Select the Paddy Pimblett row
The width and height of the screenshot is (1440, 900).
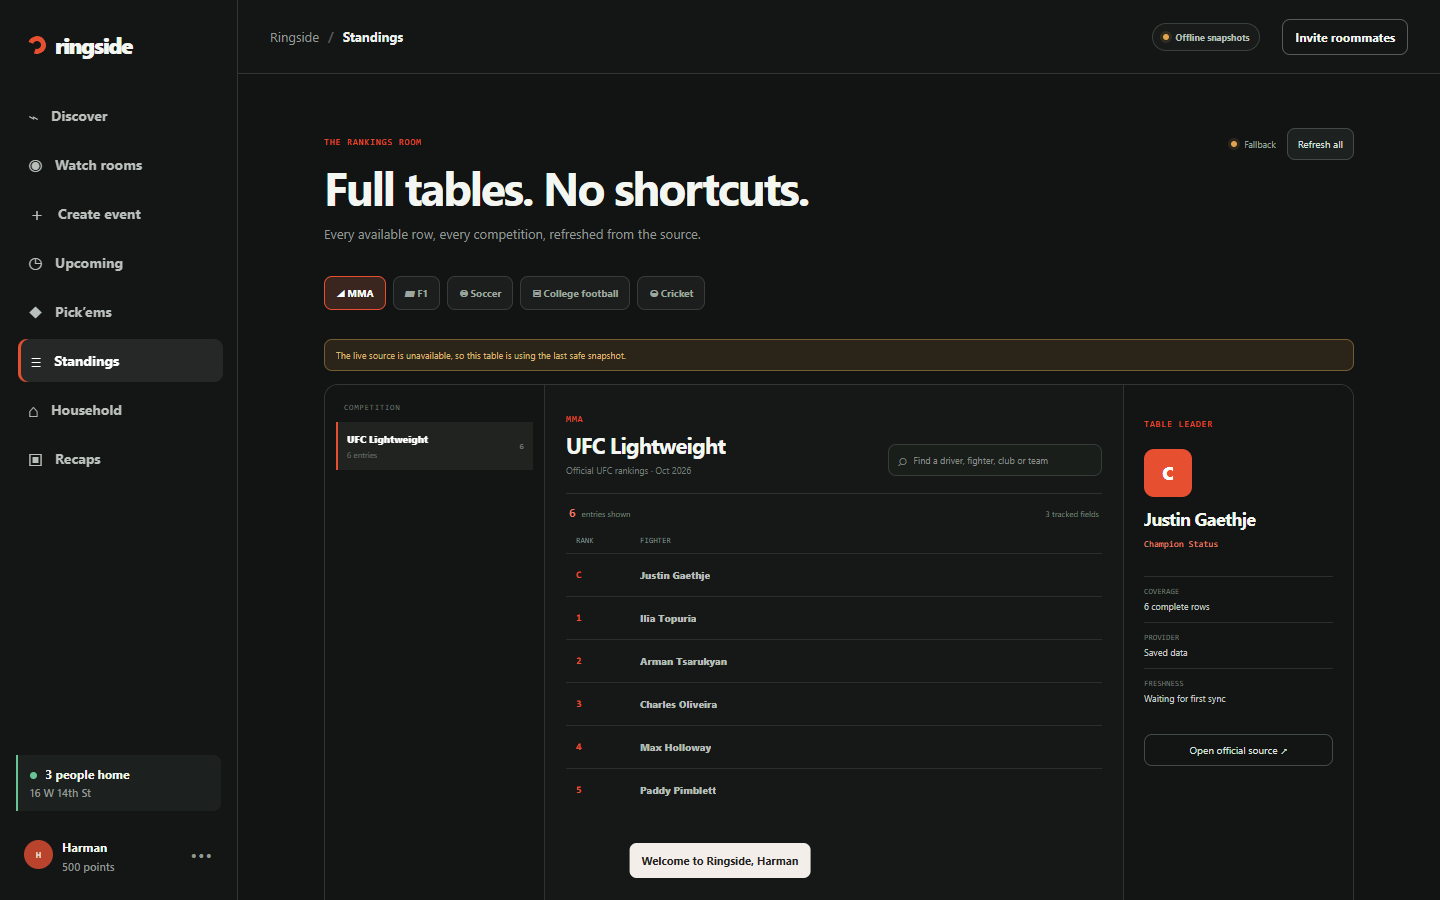click(833, 790)
